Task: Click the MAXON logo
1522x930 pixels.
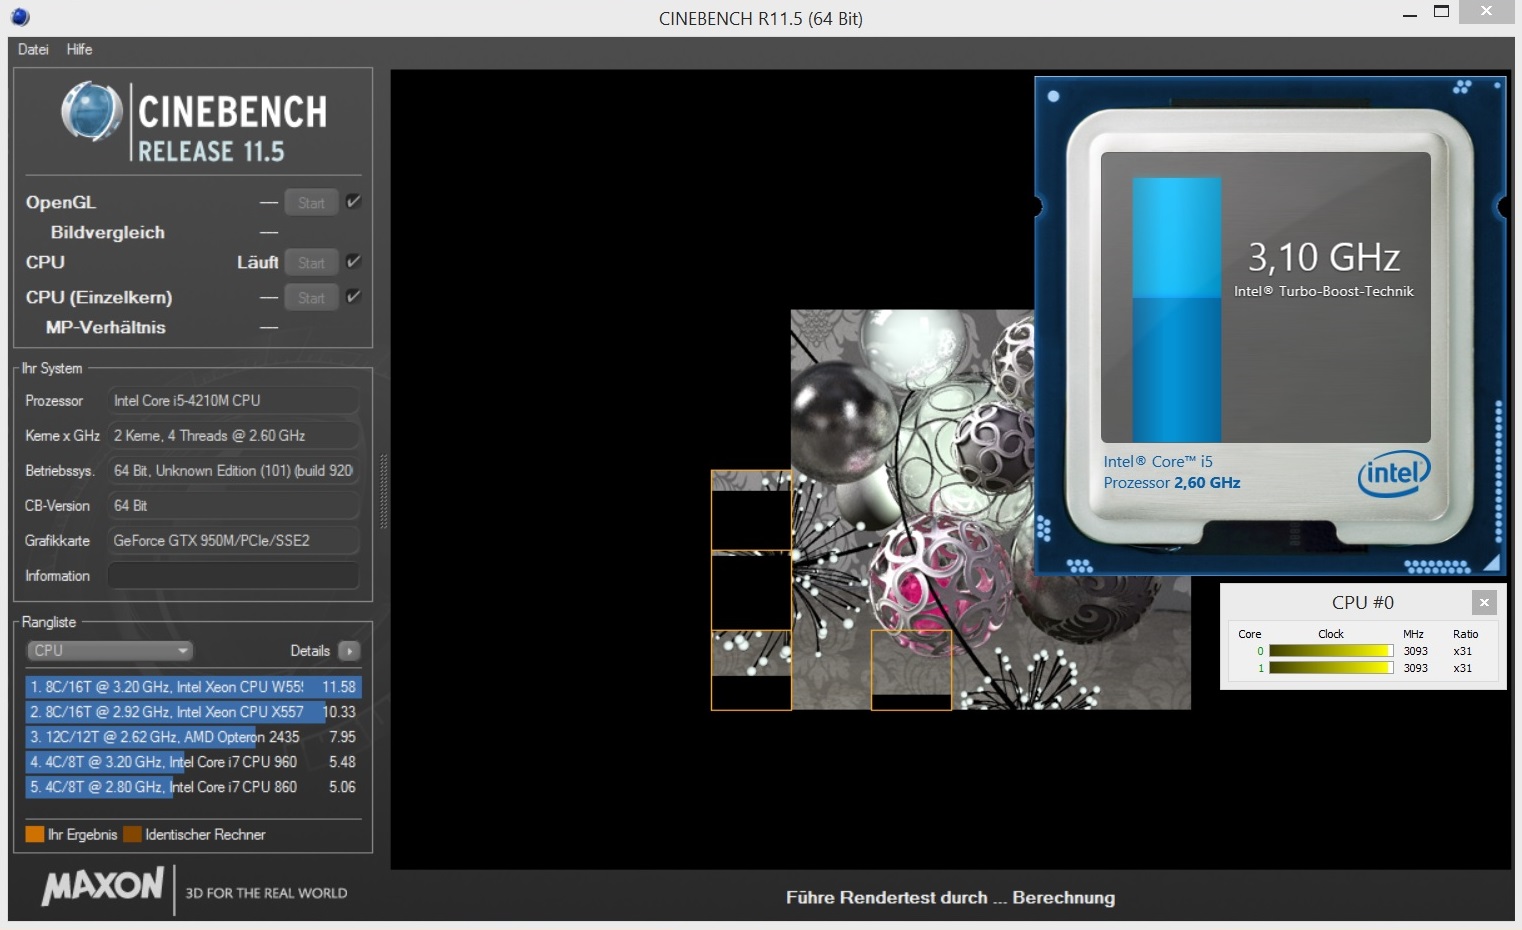Action: point(102,886)
